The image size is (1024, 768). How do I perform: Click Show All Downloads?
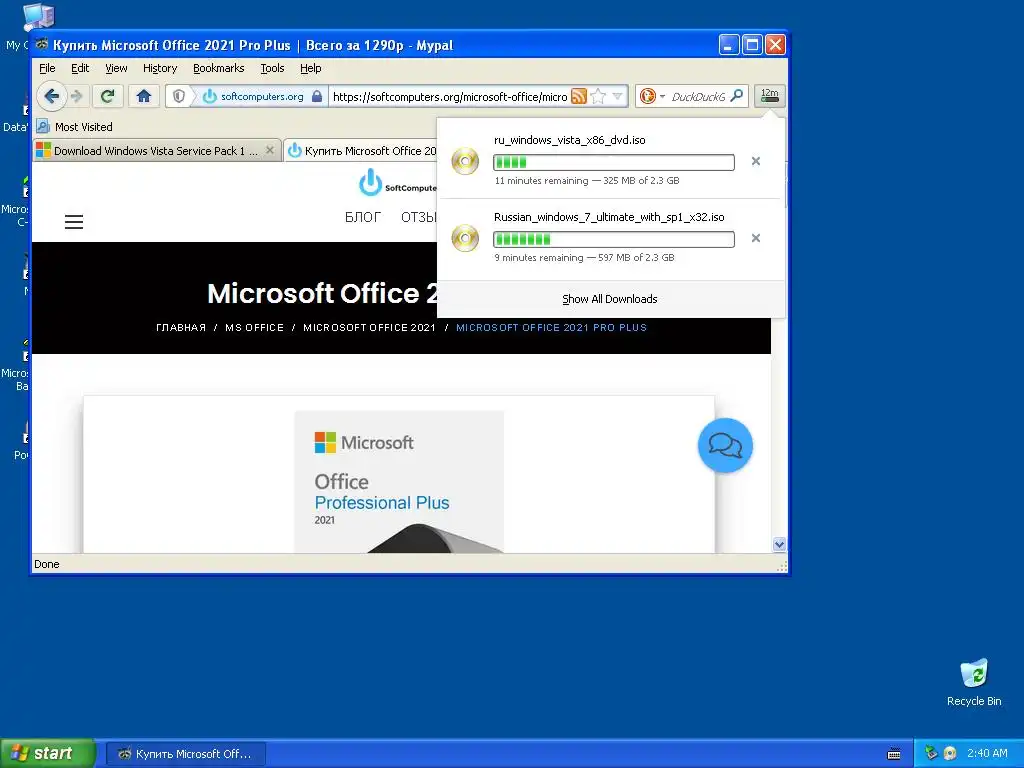(x=610, y=299)
